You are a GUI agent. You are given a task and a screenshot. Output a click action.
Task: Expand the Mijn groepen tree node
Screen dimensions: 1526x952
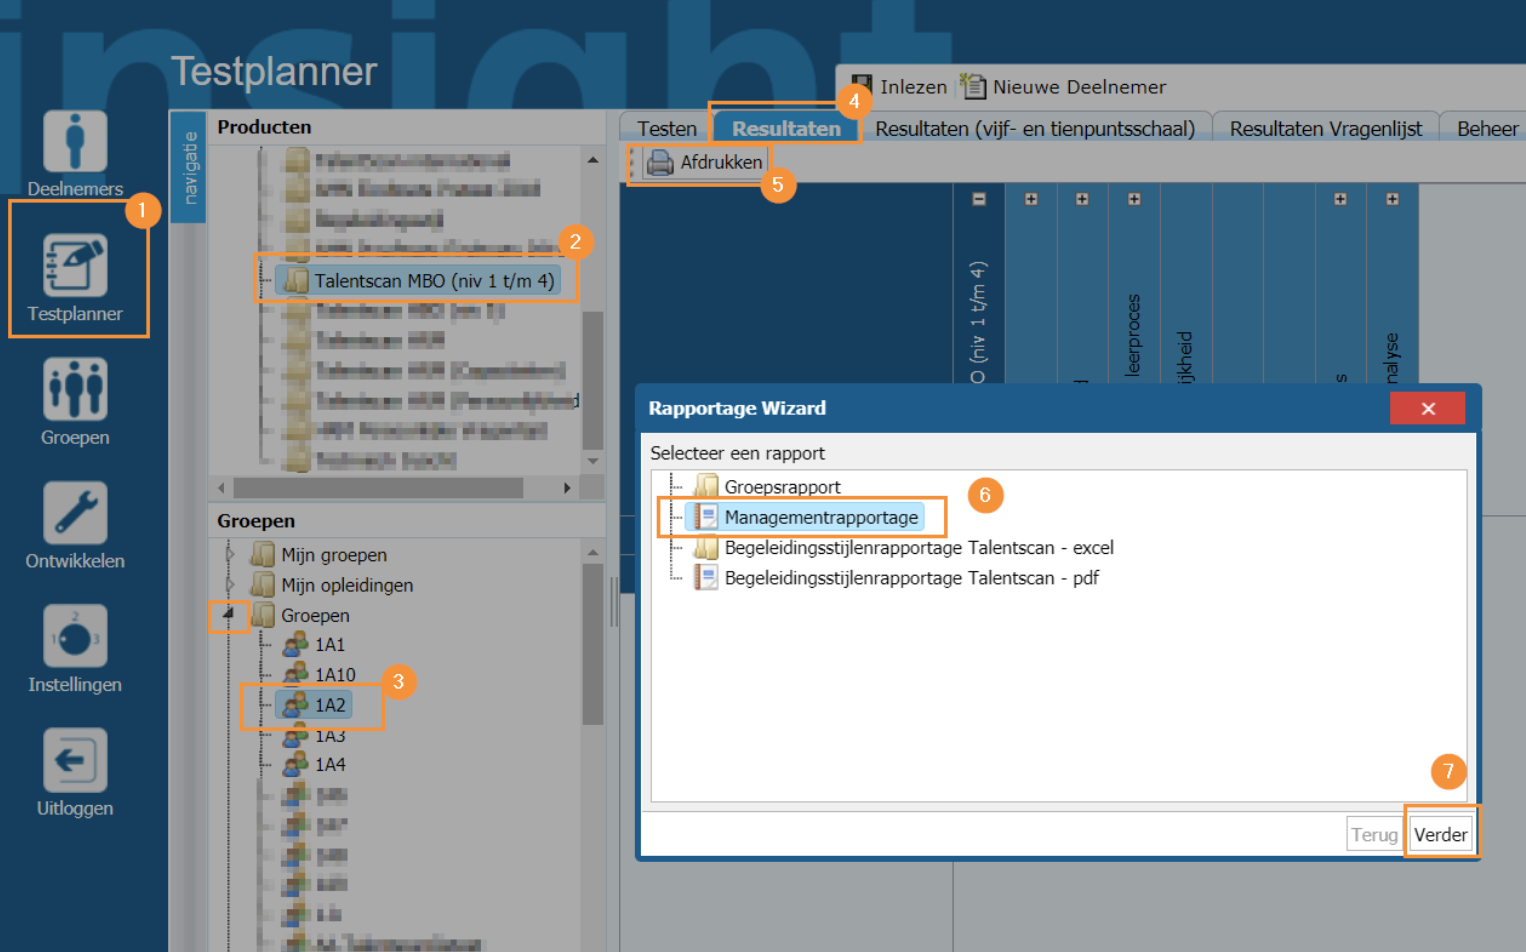[x=230, y=554]
